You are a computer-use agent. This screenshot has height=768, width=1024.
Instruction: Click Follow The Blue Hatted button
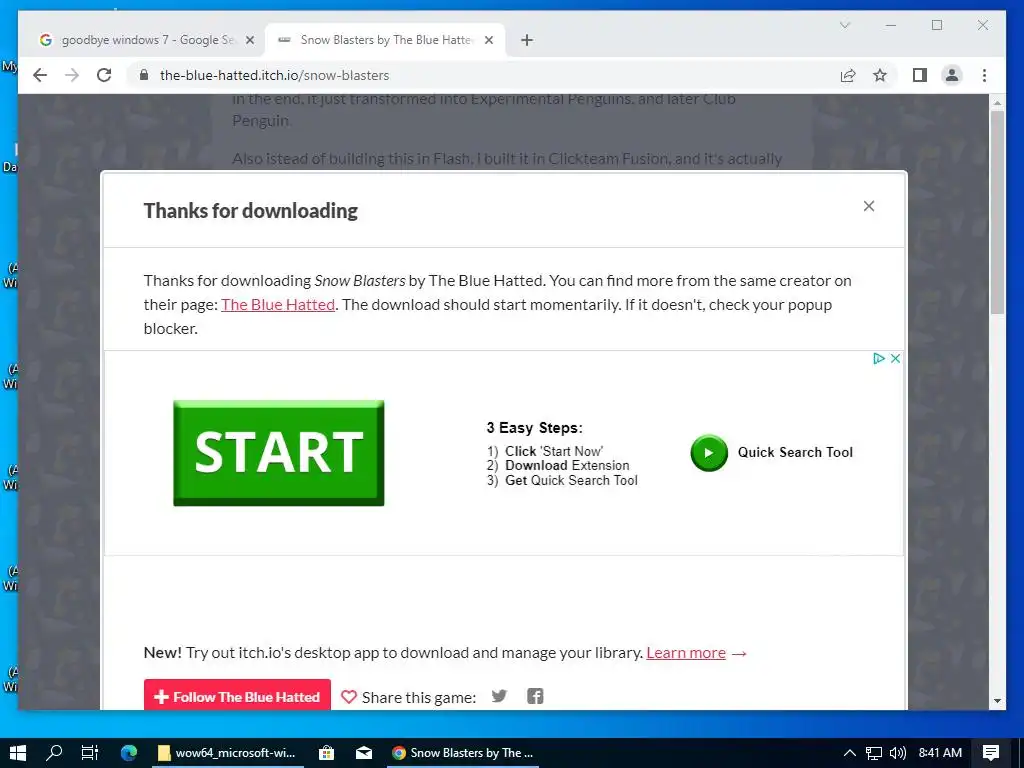click(237, 695)
